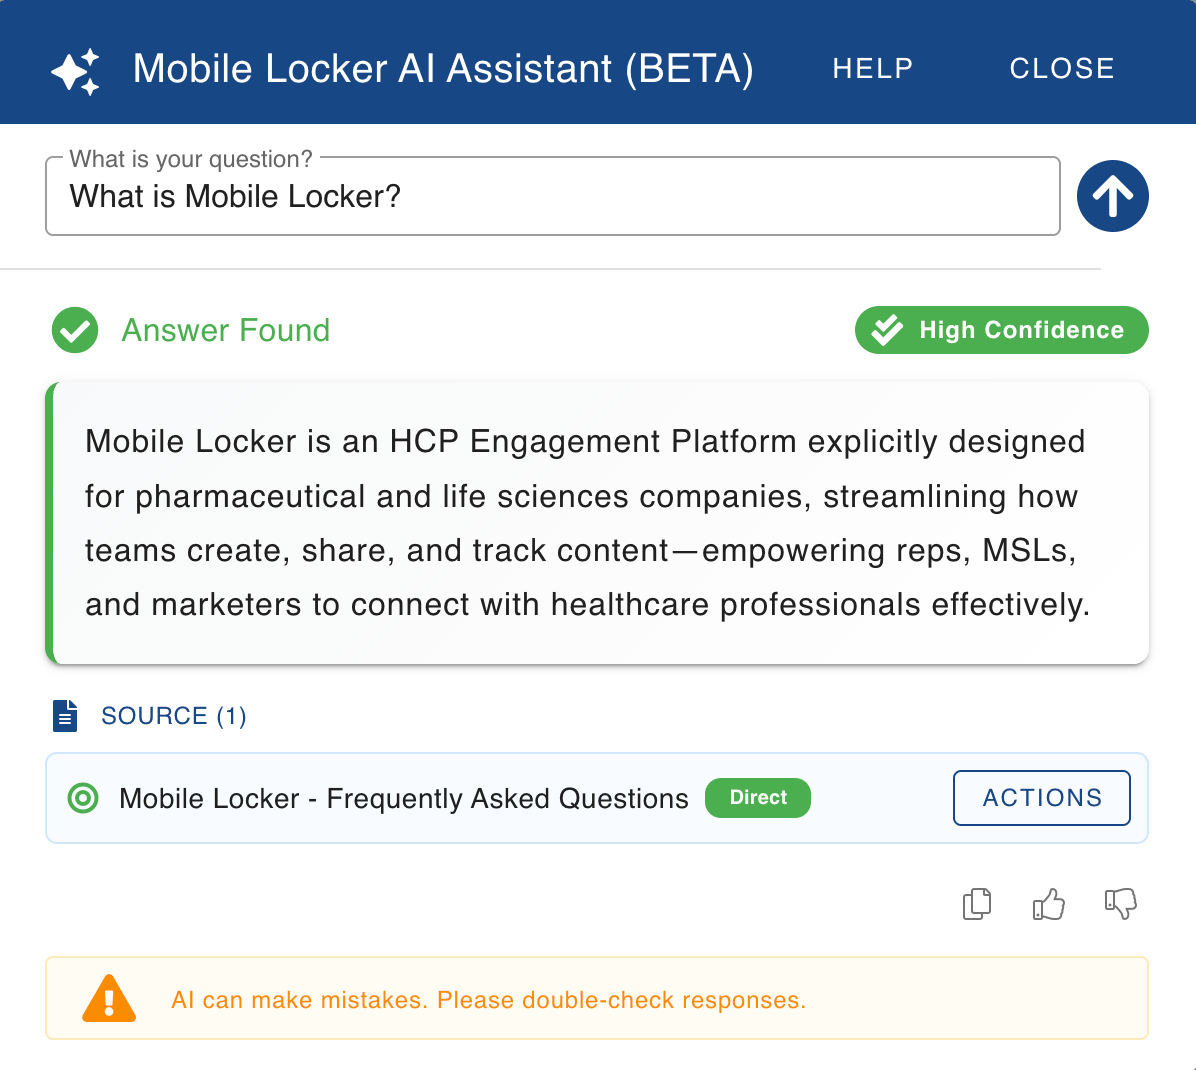1196x1070 pixels.
Task: Click the green target icon beside source
Action: click(83, 798)
